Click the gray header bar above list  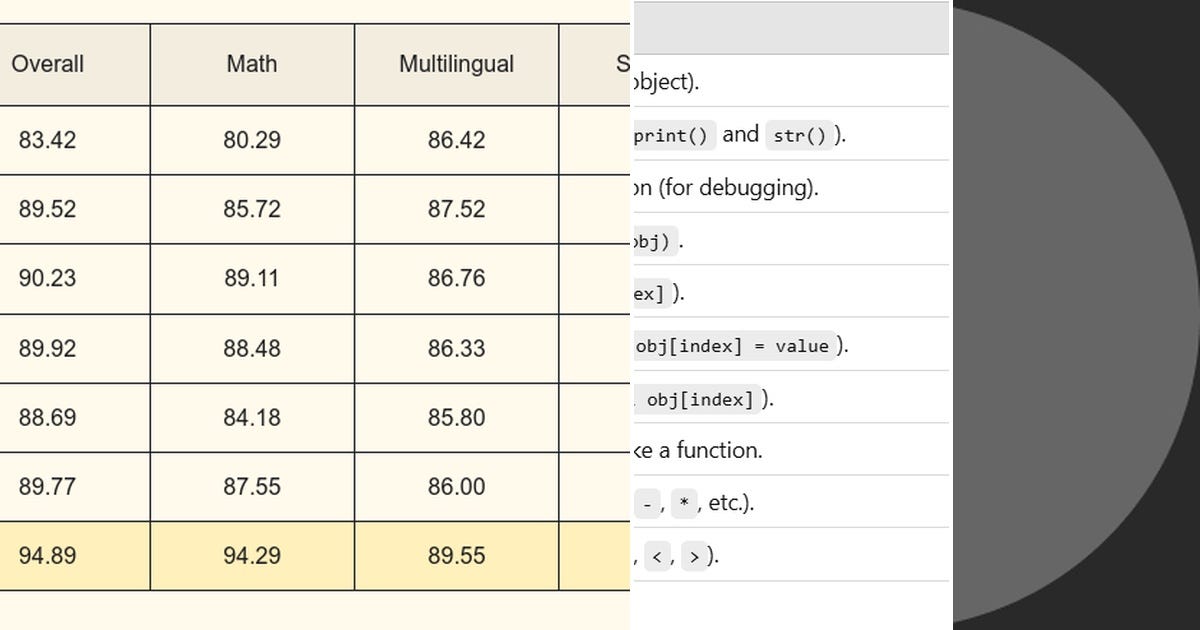(791, 28)
